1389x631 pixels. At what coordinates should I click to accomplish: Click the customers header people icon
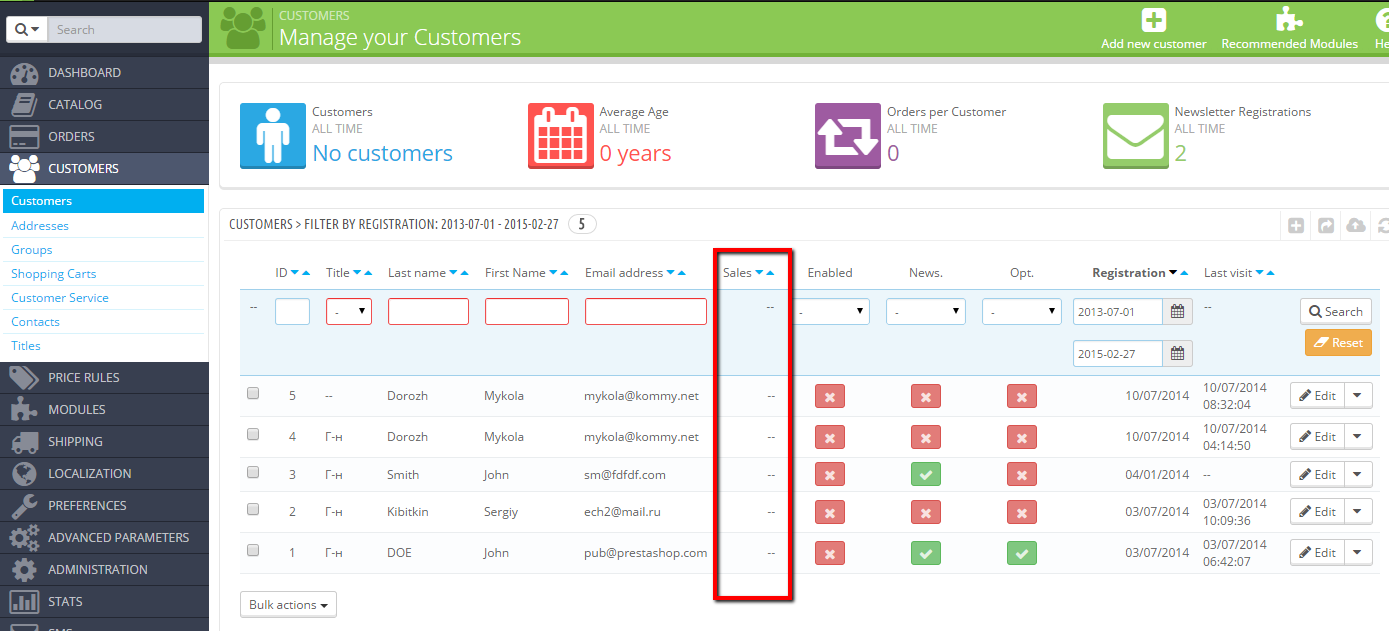[x=242, y=27]
